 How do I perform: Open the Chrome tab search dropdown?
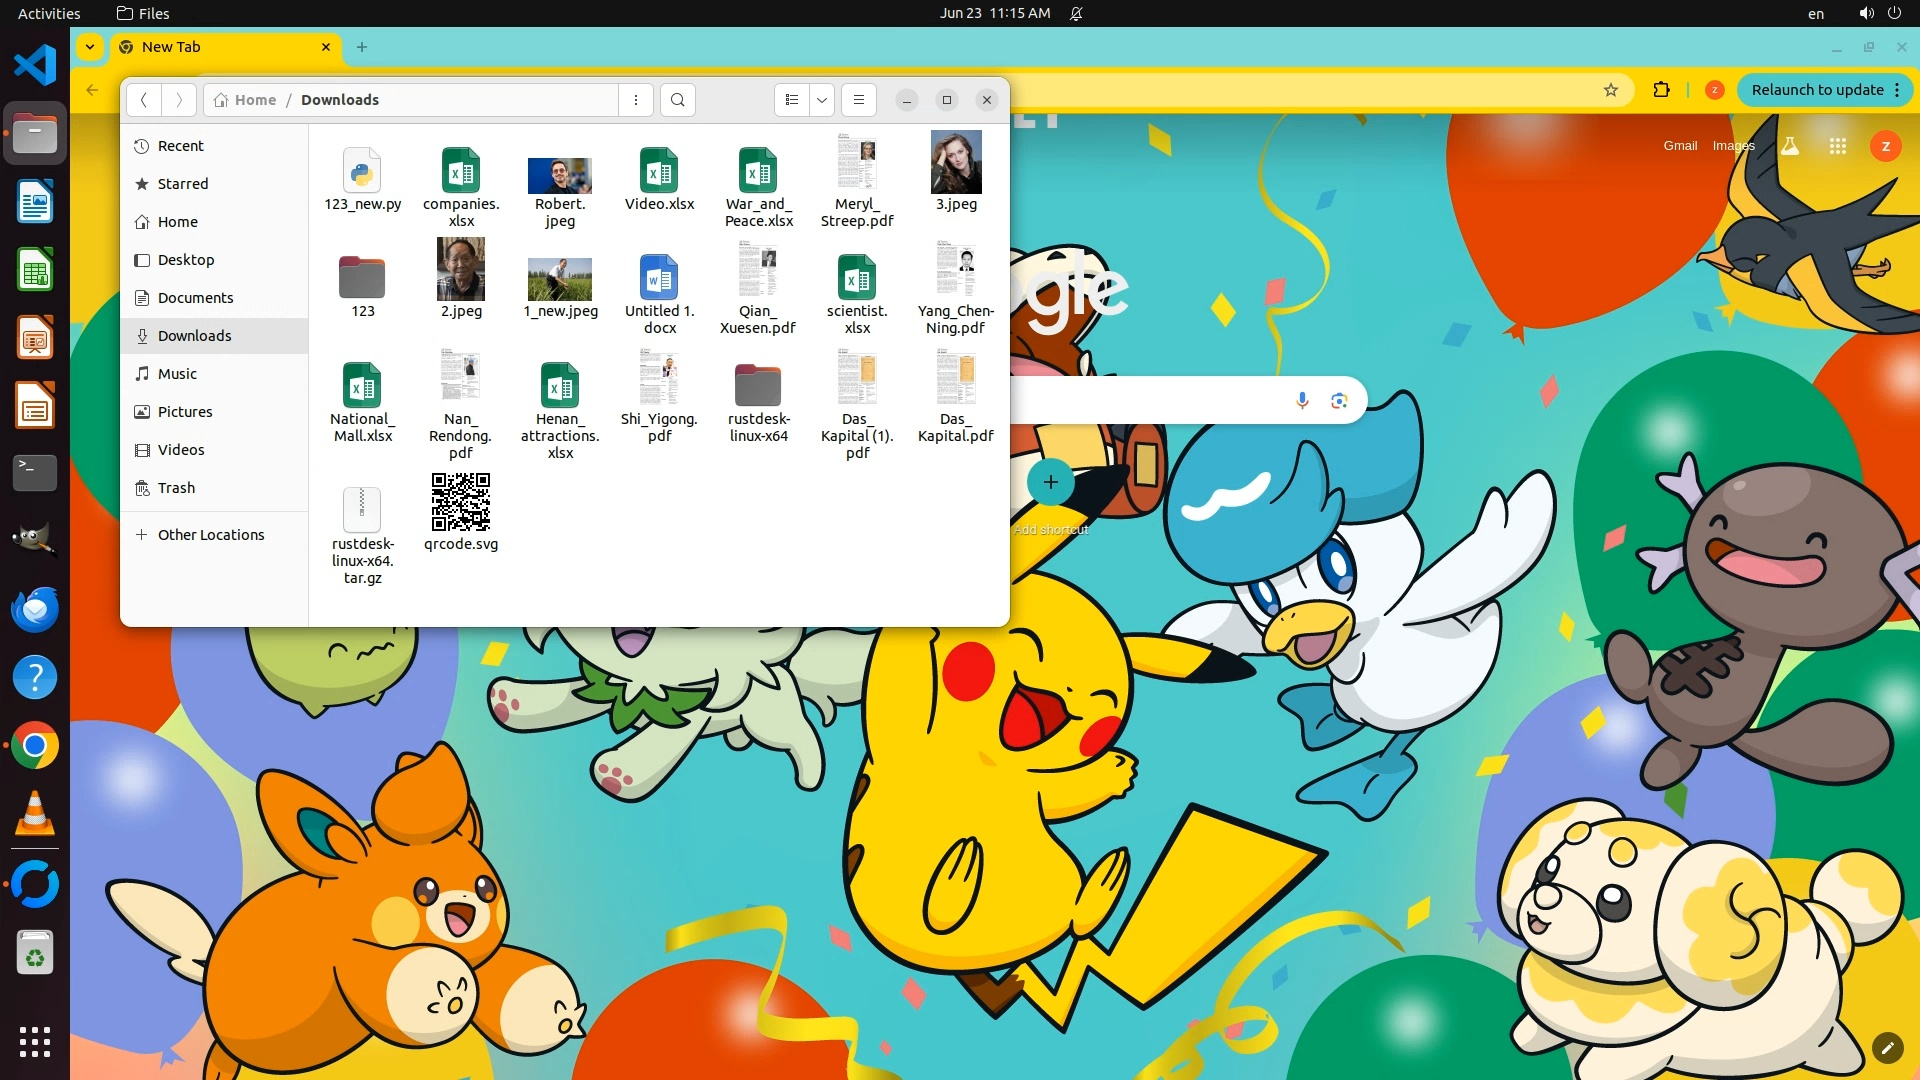[90, 47]
